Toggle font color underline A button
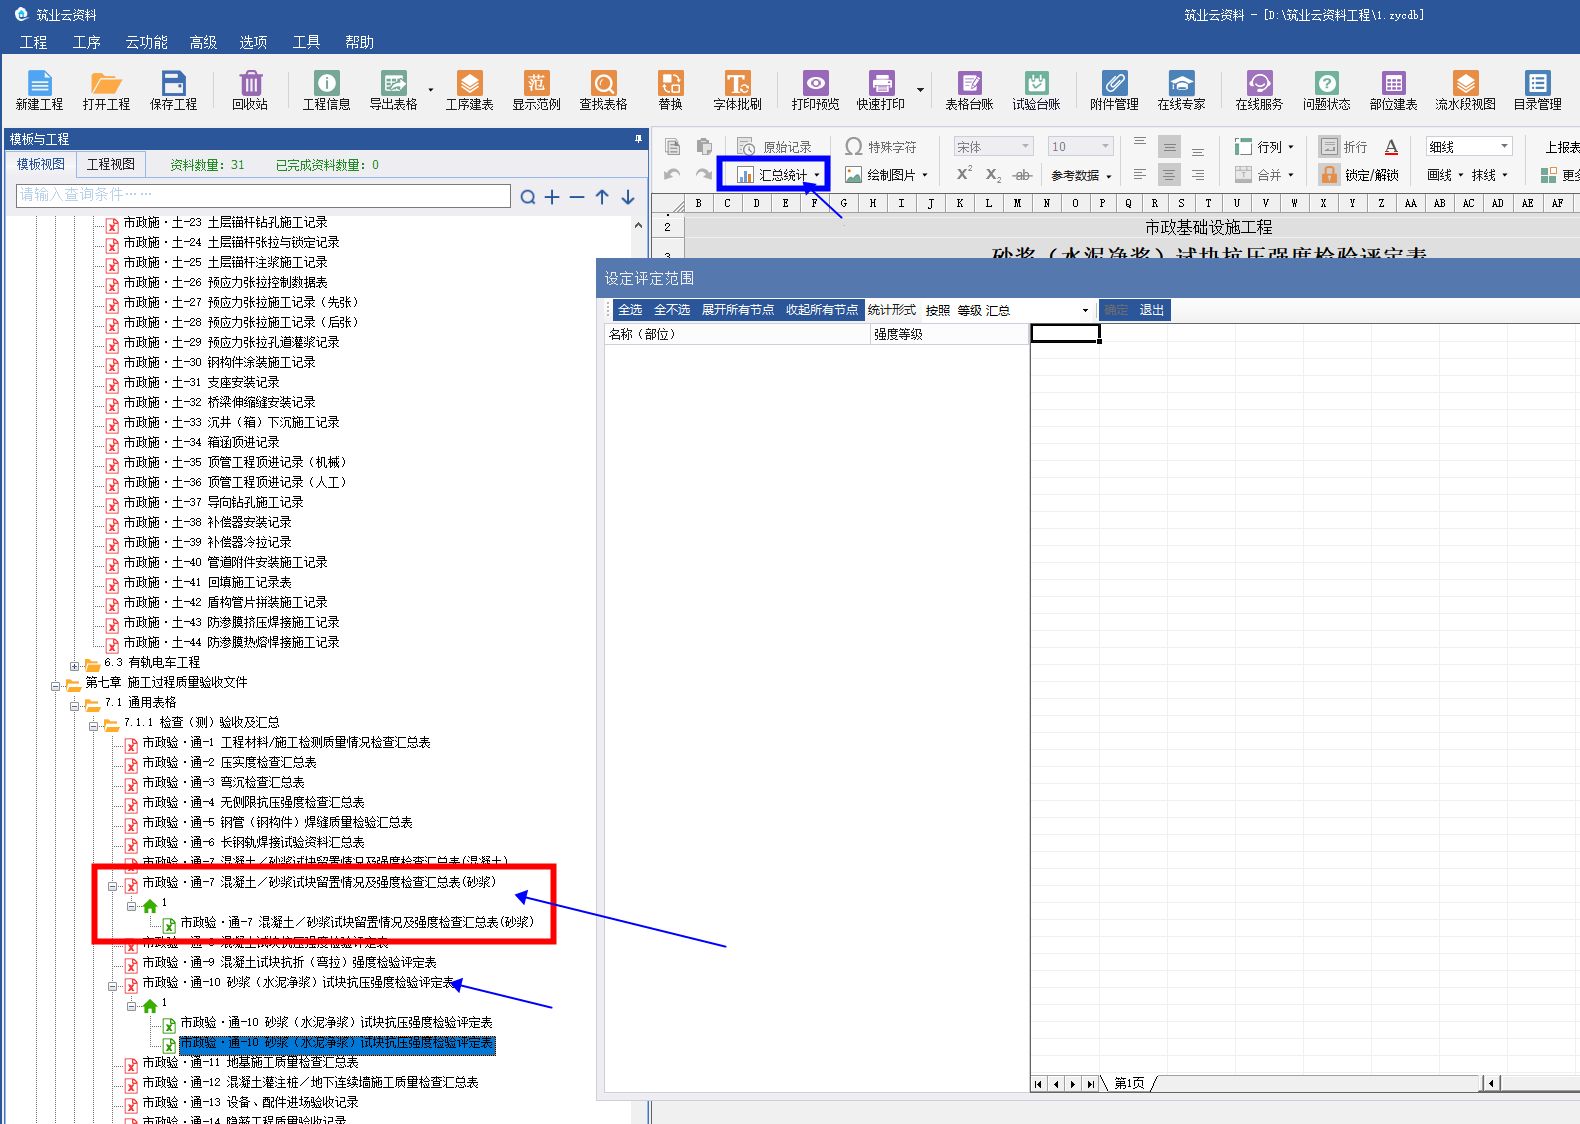Viewport: 1580px width, 1124px height. (x=1391, y=147)
